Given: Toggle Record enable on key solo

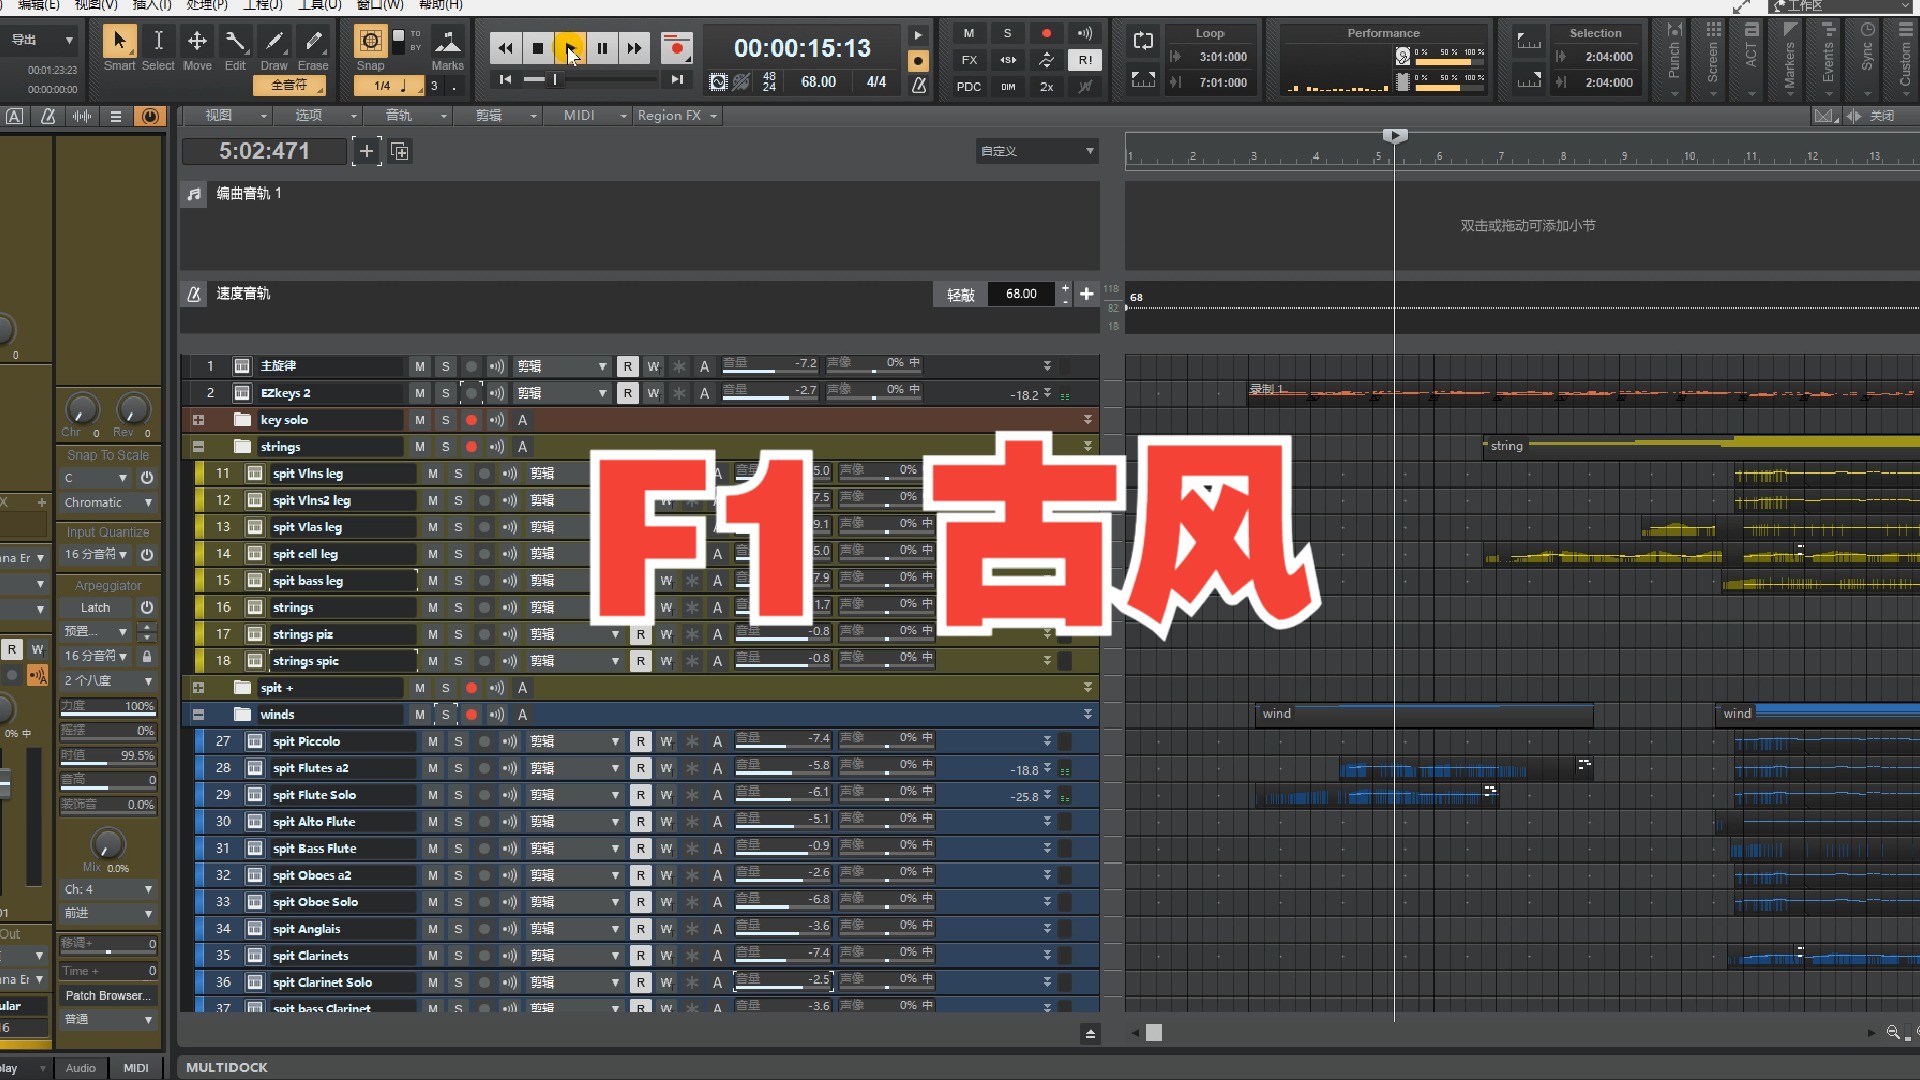Looking at the screenshot, I should pos(471,419).
